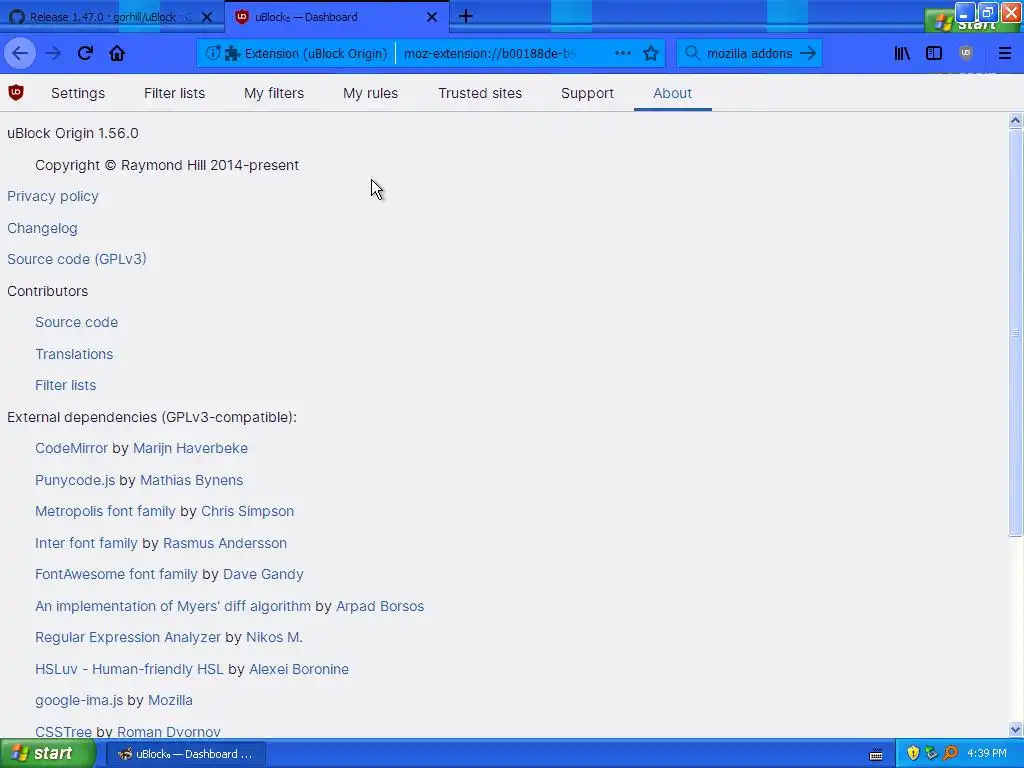Open the on-screen keyboard taskbar icon
The width and height of the screenshot is (1024, 768).
[x=876, y=754]
